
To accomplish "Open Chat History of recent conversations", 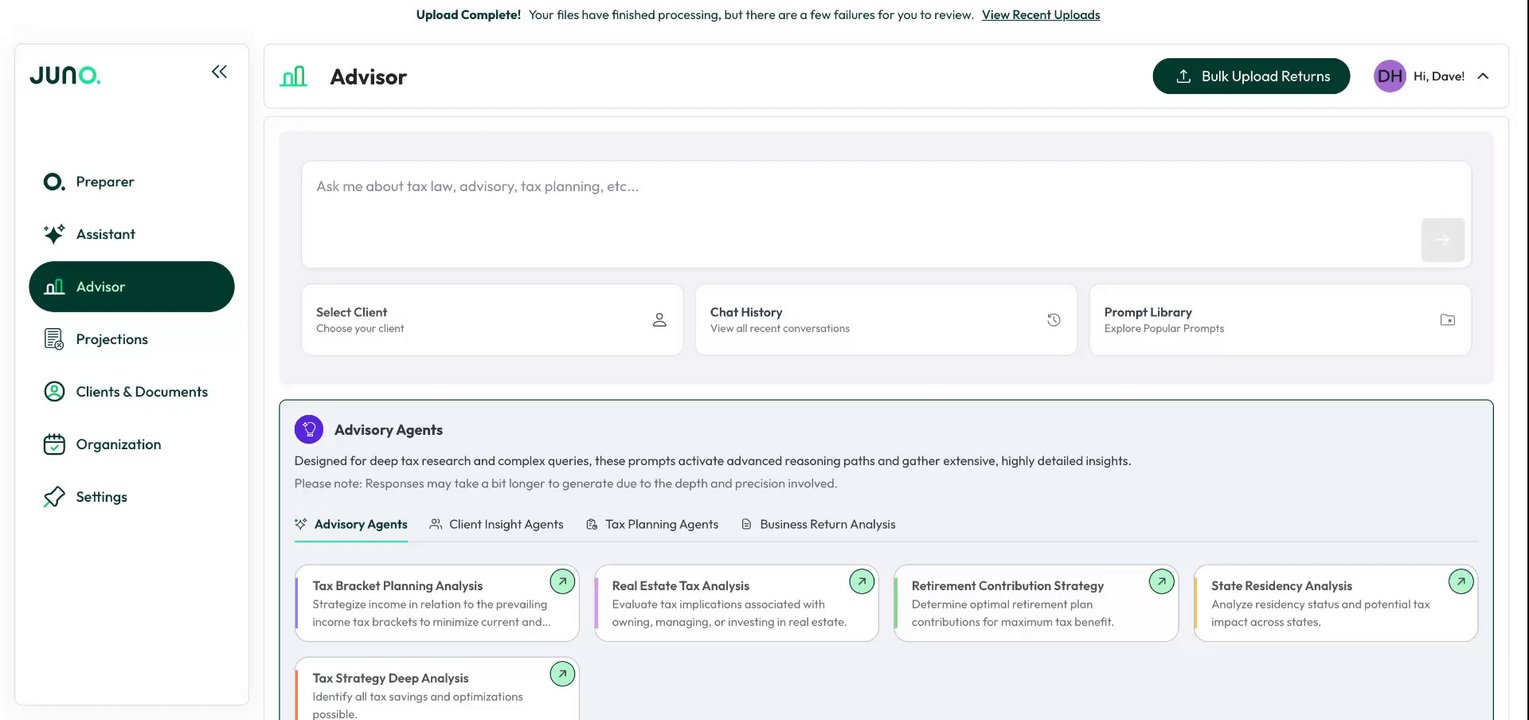I will tap(885, 320).
